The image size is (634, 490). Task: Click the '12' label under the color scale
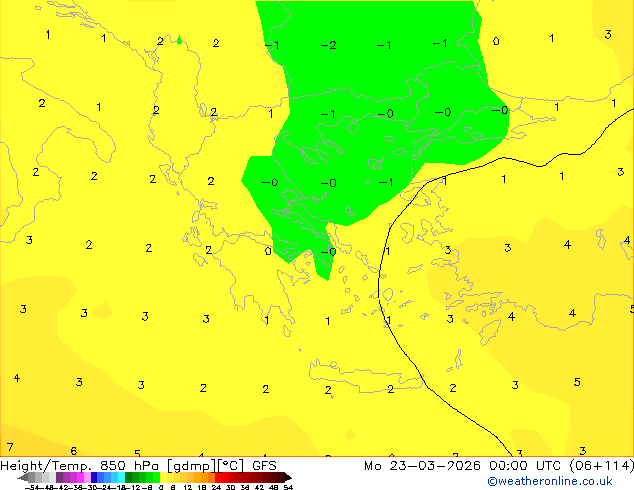(x=188, y=487)
